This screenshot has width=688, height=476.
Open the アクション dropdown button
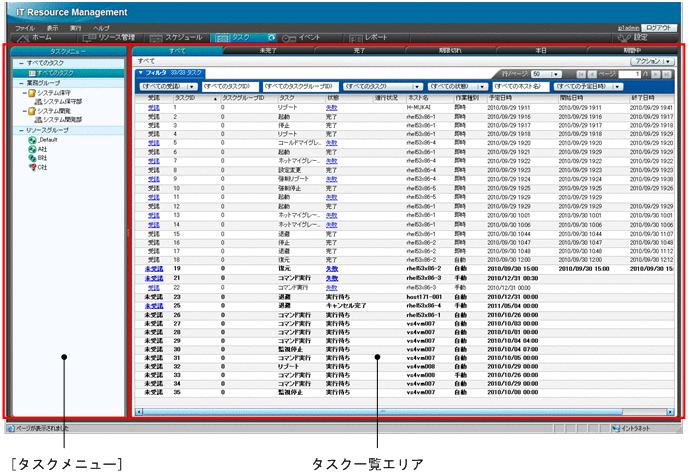tap(652, 61)
